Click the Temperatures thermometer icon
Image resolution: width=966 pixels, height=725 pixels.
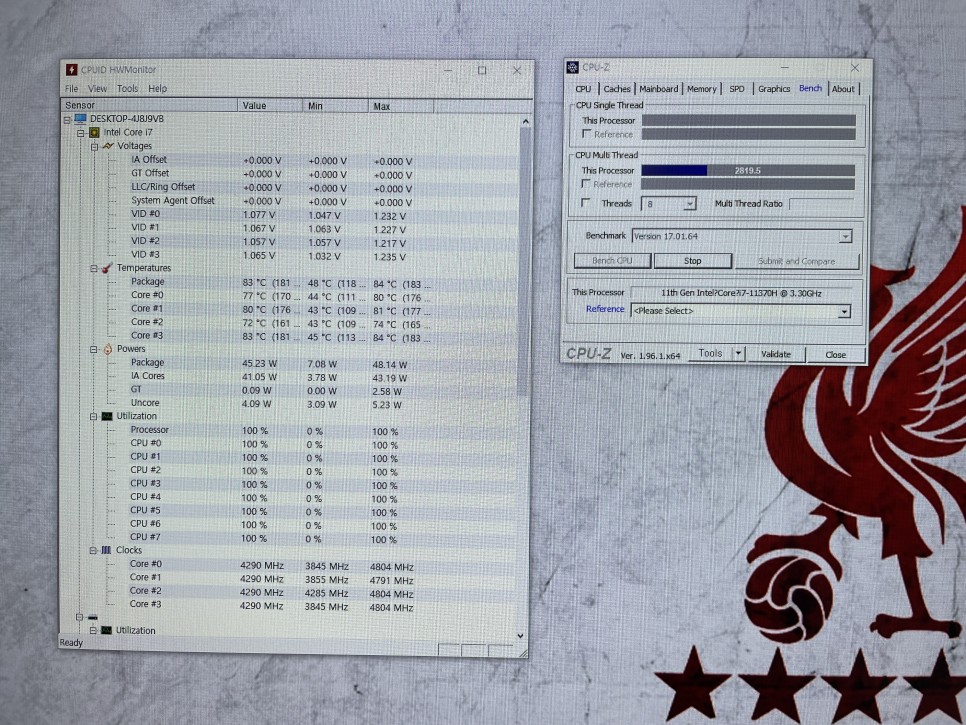pyautogui.click(x=107, y=268)
